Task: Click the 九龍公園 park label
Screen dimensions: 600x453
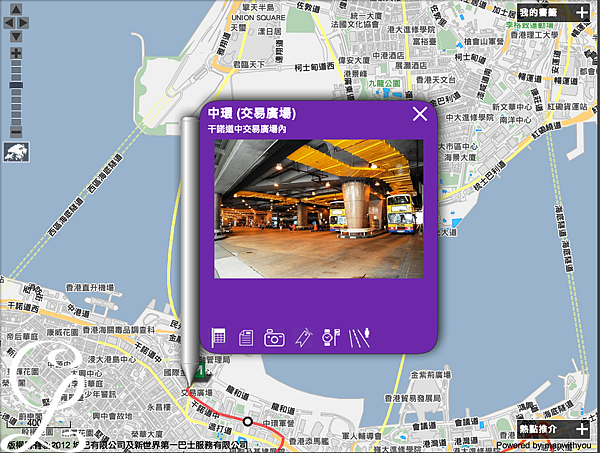Action: pyautogui.click(x=384, y=83)
